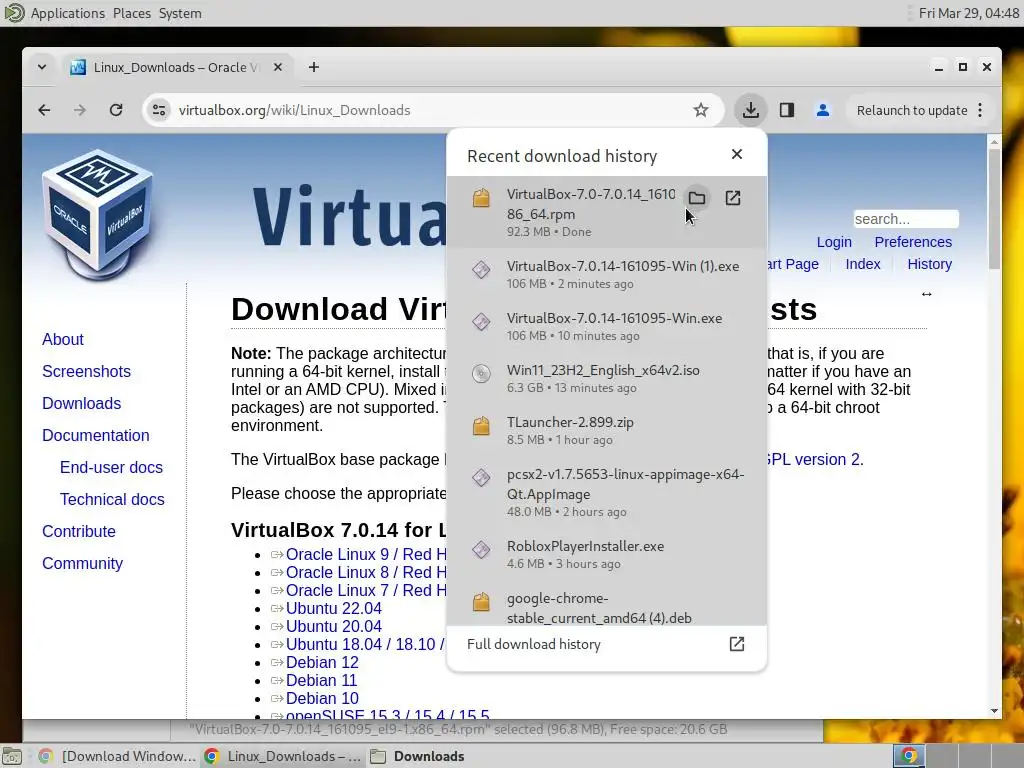Click RobloxPlayerInstaller.exe file icon

(x=481, y=549)
